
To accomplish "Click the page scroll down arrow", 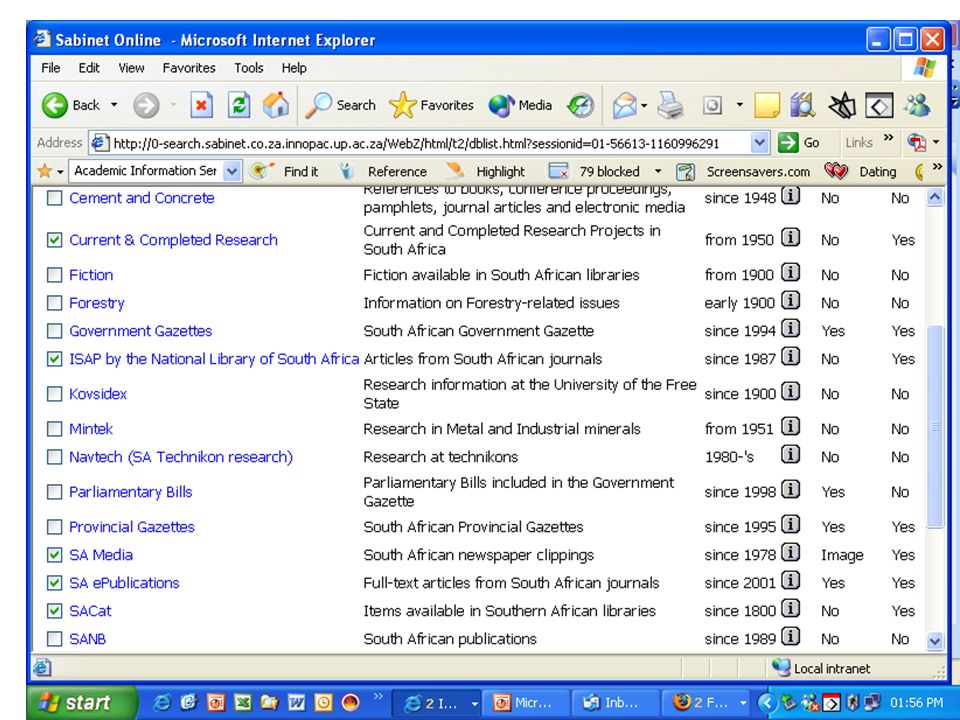I will [934, 641].
